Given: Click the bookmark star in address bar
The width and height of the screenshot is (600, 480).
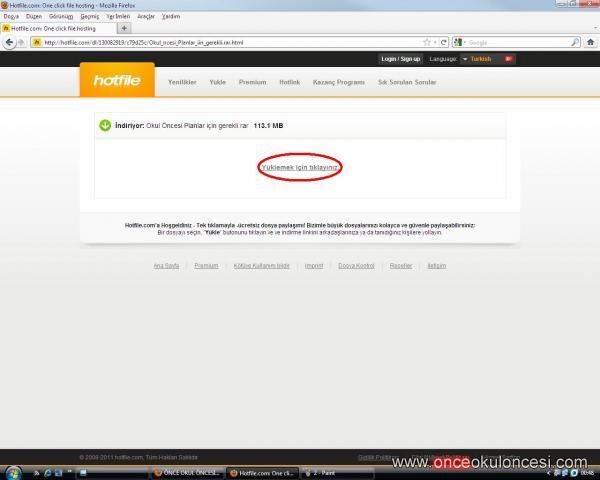Looking at the screenshot, I should 429,42.
